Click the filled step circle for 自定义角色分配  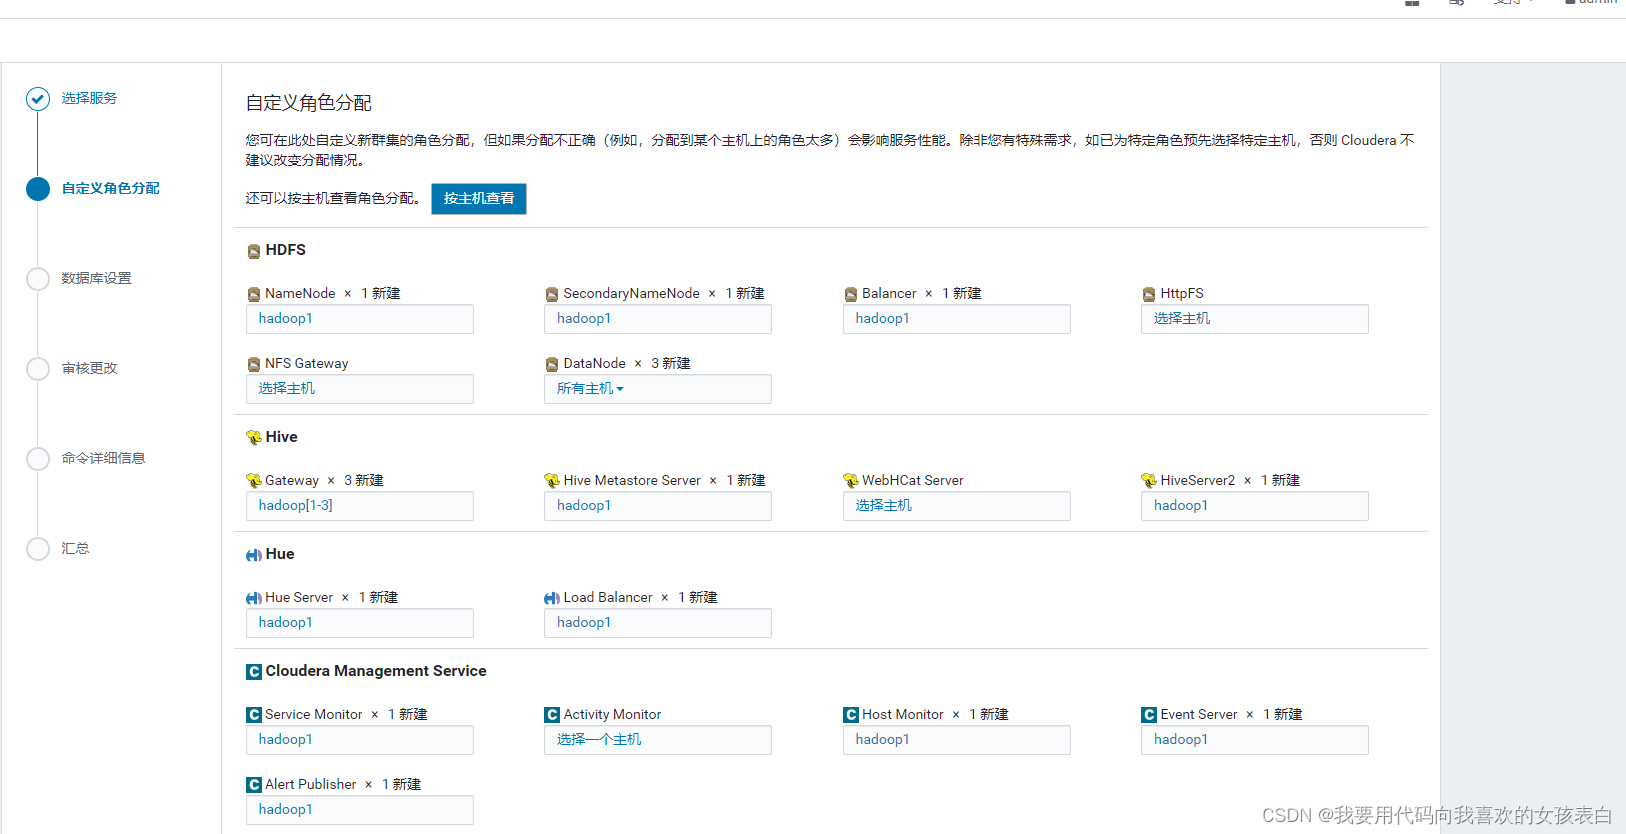coord(38,188)
